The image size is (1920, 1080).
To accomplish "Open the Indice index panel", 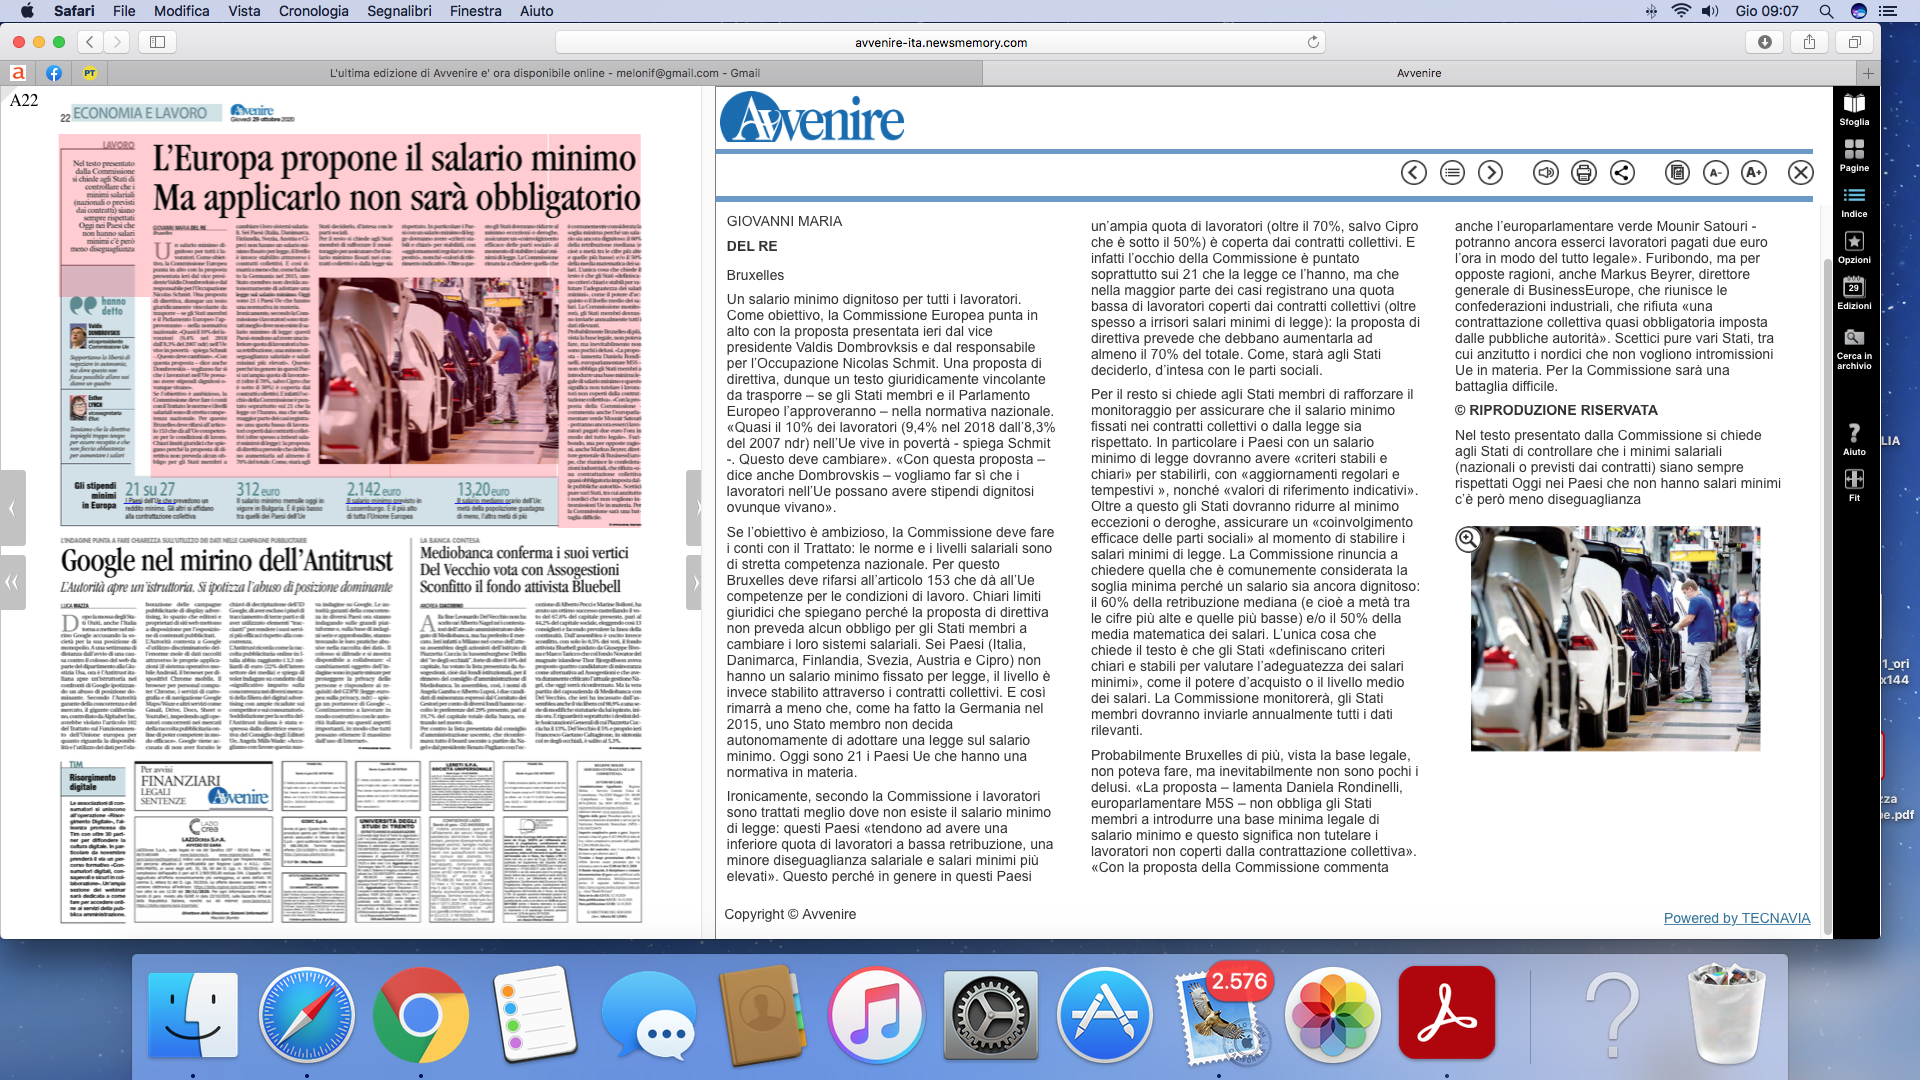I will coord(1854,202).
